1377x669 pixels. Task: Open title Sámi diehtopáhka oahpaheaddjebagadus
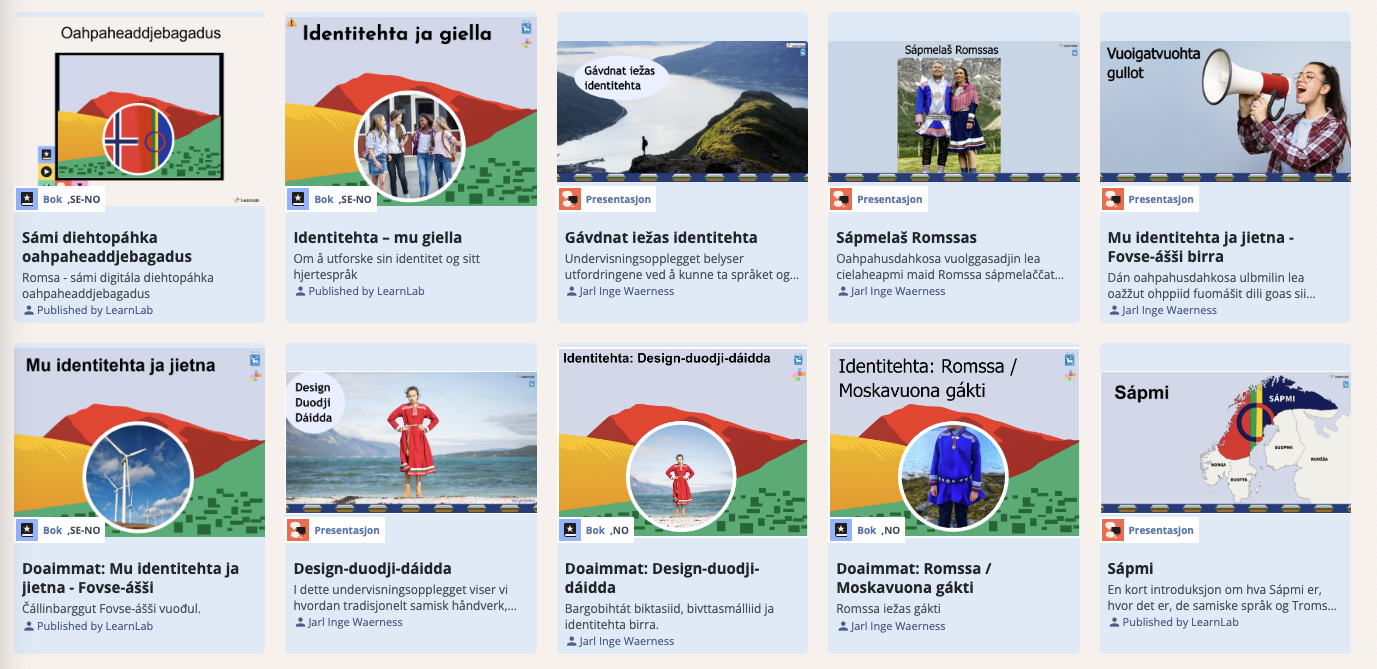pos(106,247)
